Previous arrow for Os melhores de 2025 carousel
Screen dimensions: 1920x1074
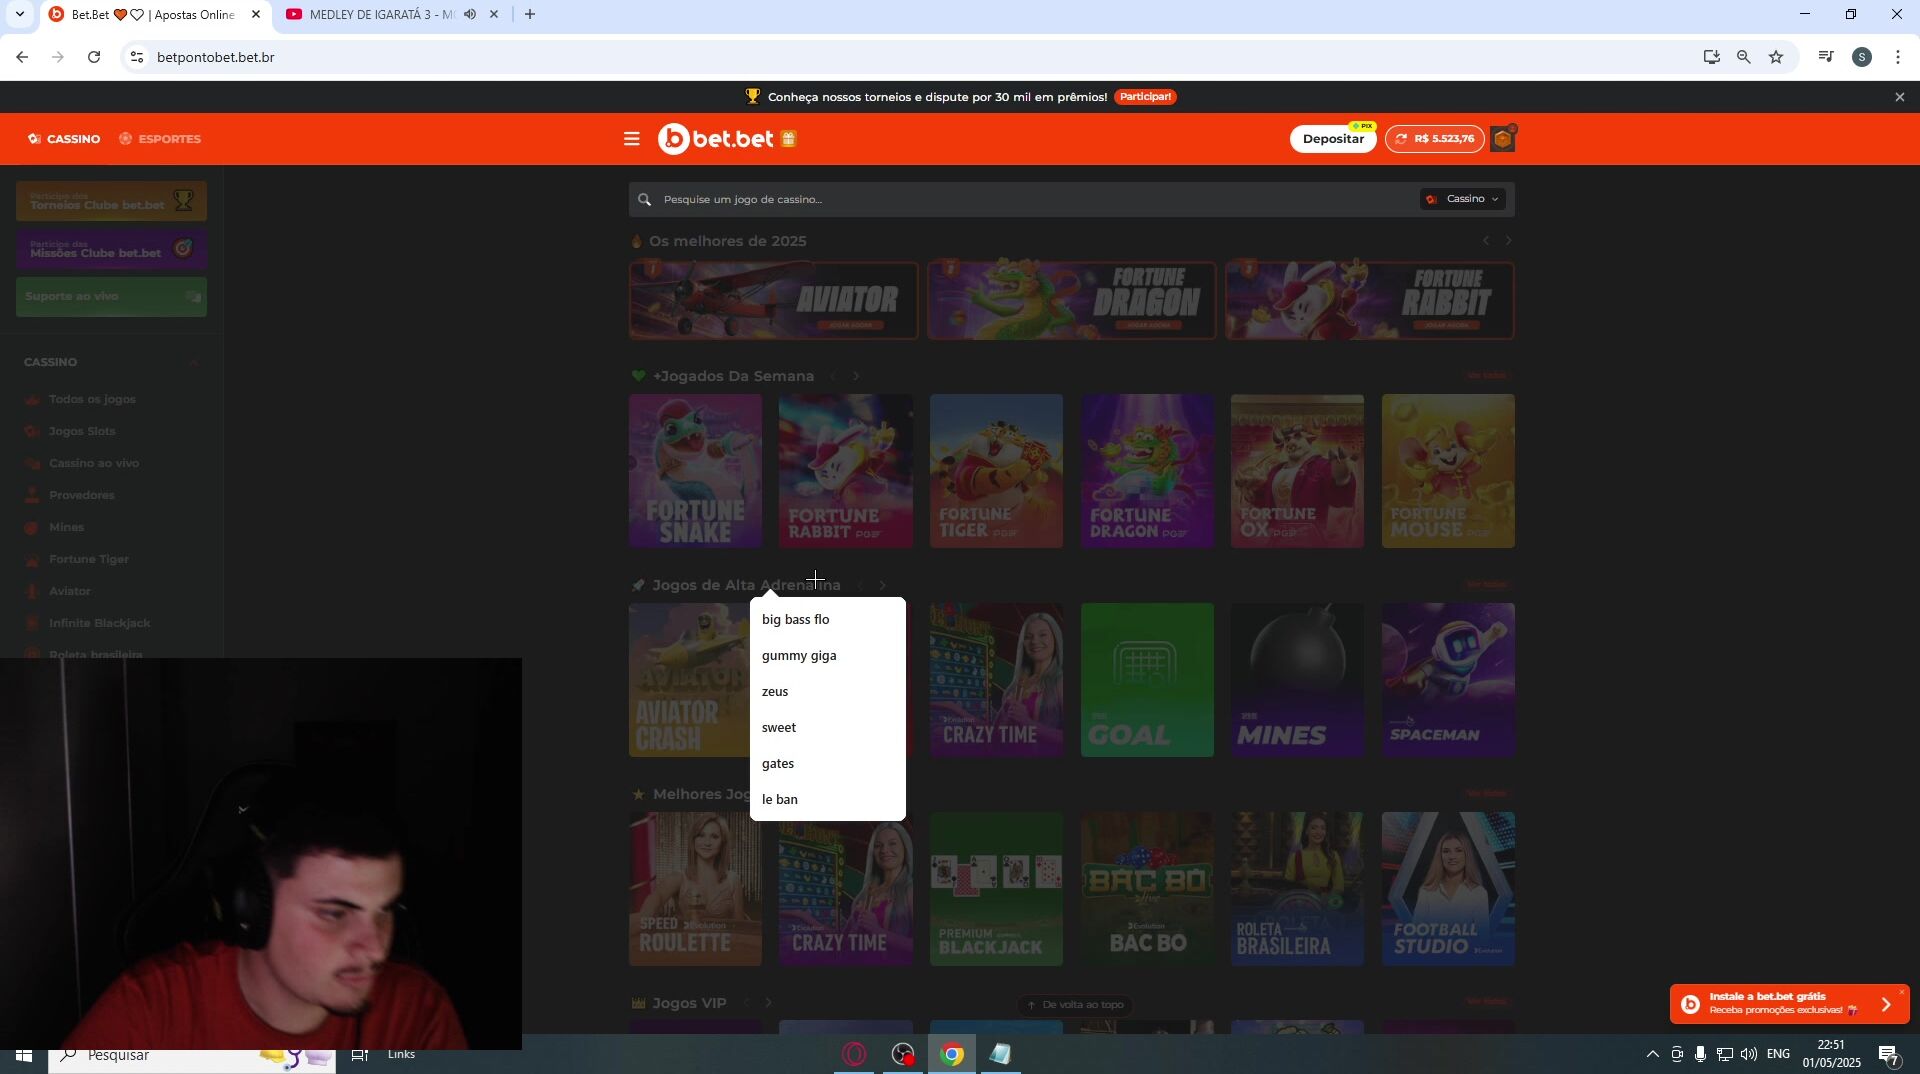[x=1486, y=241]
